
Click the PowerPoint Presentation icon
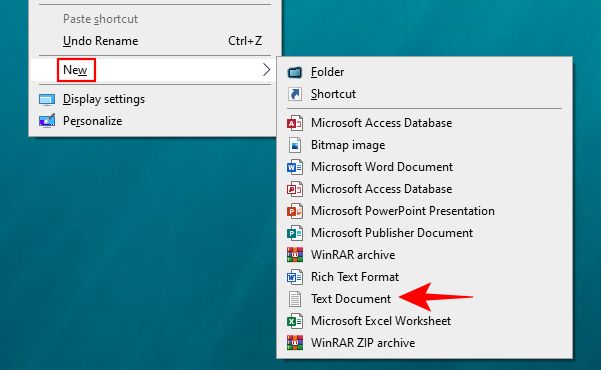295,211
